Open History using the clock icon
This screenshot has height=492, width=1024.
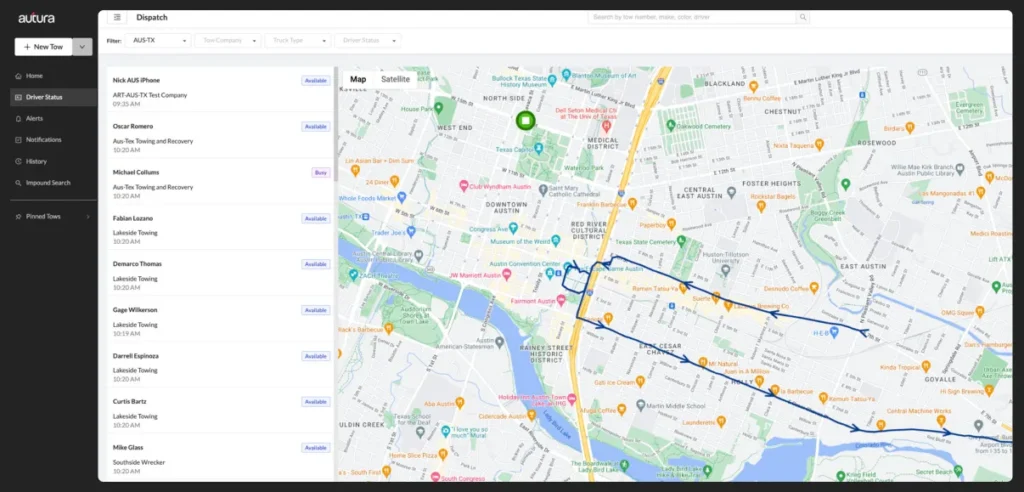(17, 161)
